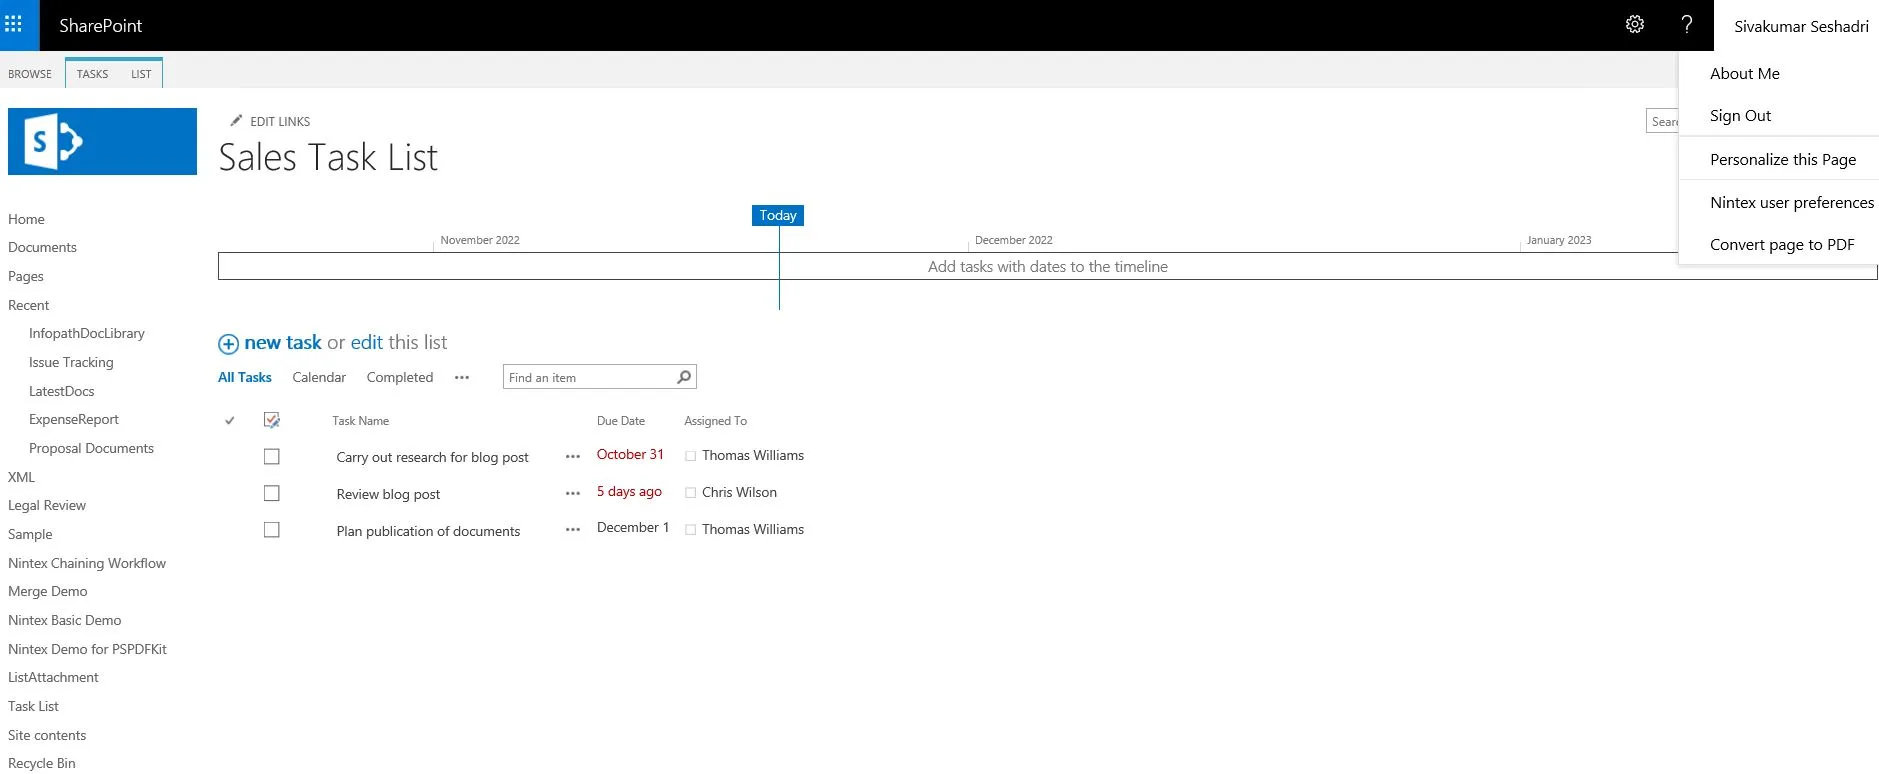Open the Proposal Documents library link
The width and height of the screenshot is (1879, 774).
click(x=91, y=449)
